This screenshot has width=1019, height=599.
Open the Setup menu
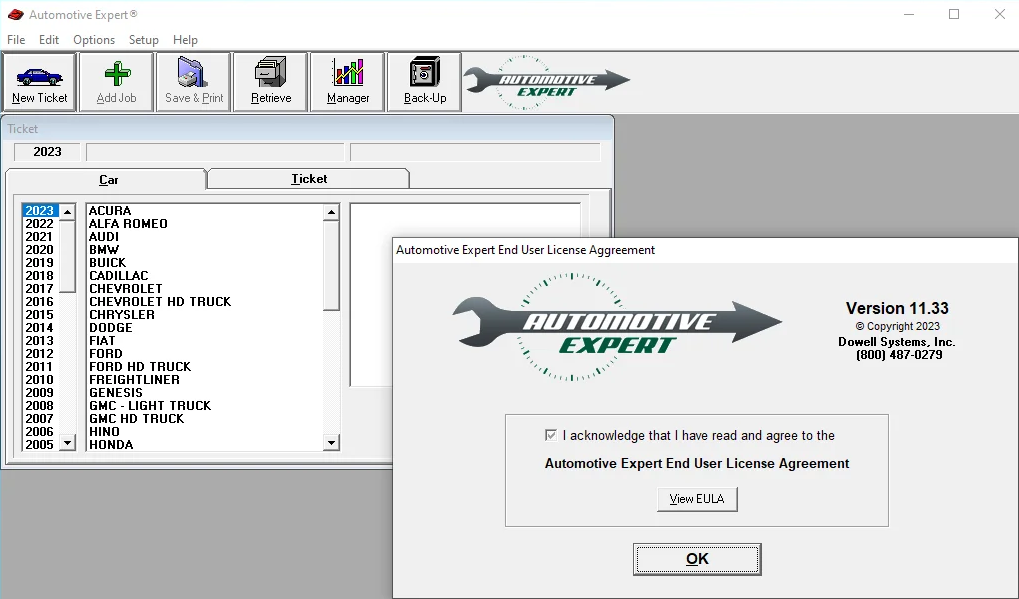[144, 40]
